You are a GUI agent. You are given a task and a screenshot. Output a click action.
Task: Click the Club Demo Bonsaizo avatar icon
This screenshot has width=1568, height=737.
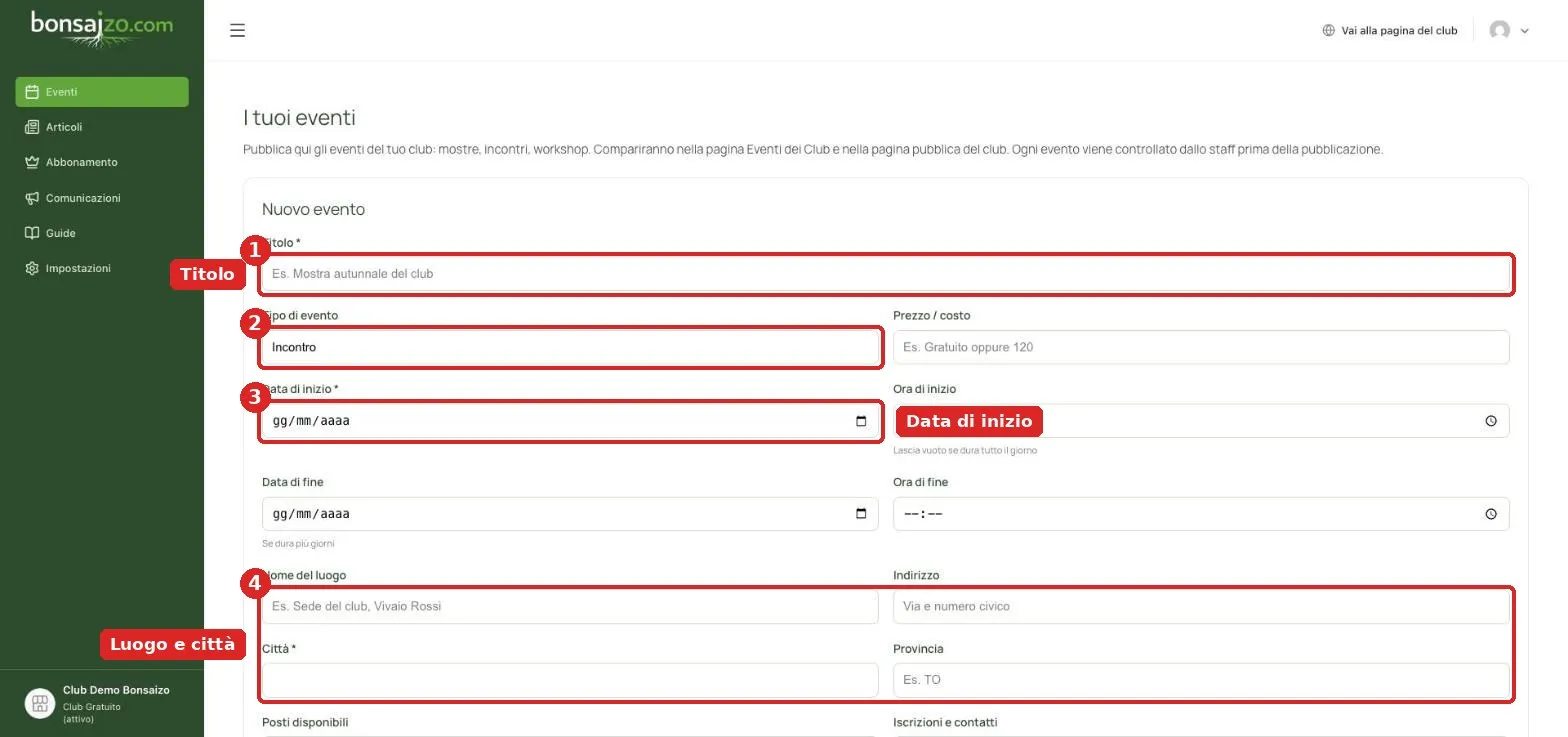40,703
